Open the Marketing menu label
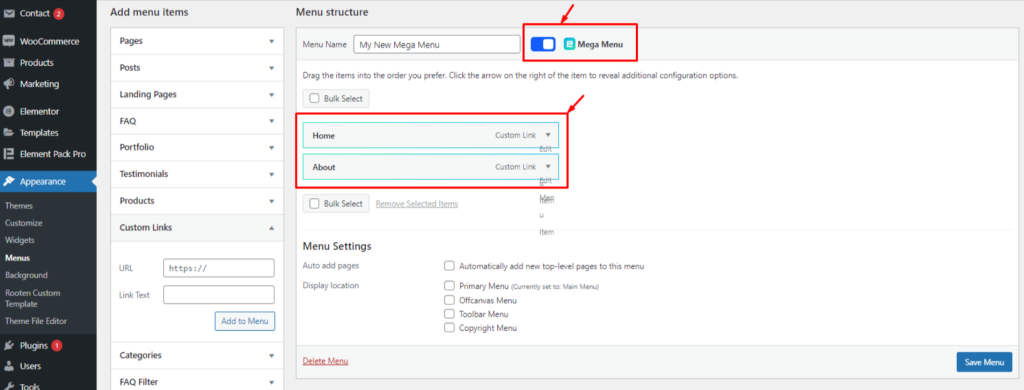The width and height of the screenshot is (1024, 390). (39, 84)
